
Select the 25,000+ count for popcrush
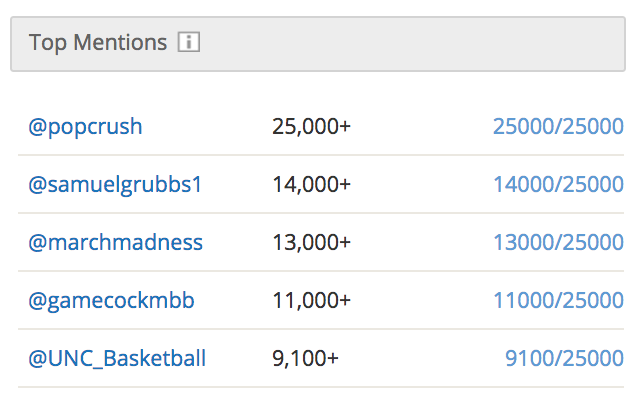[x=311, y=127]
